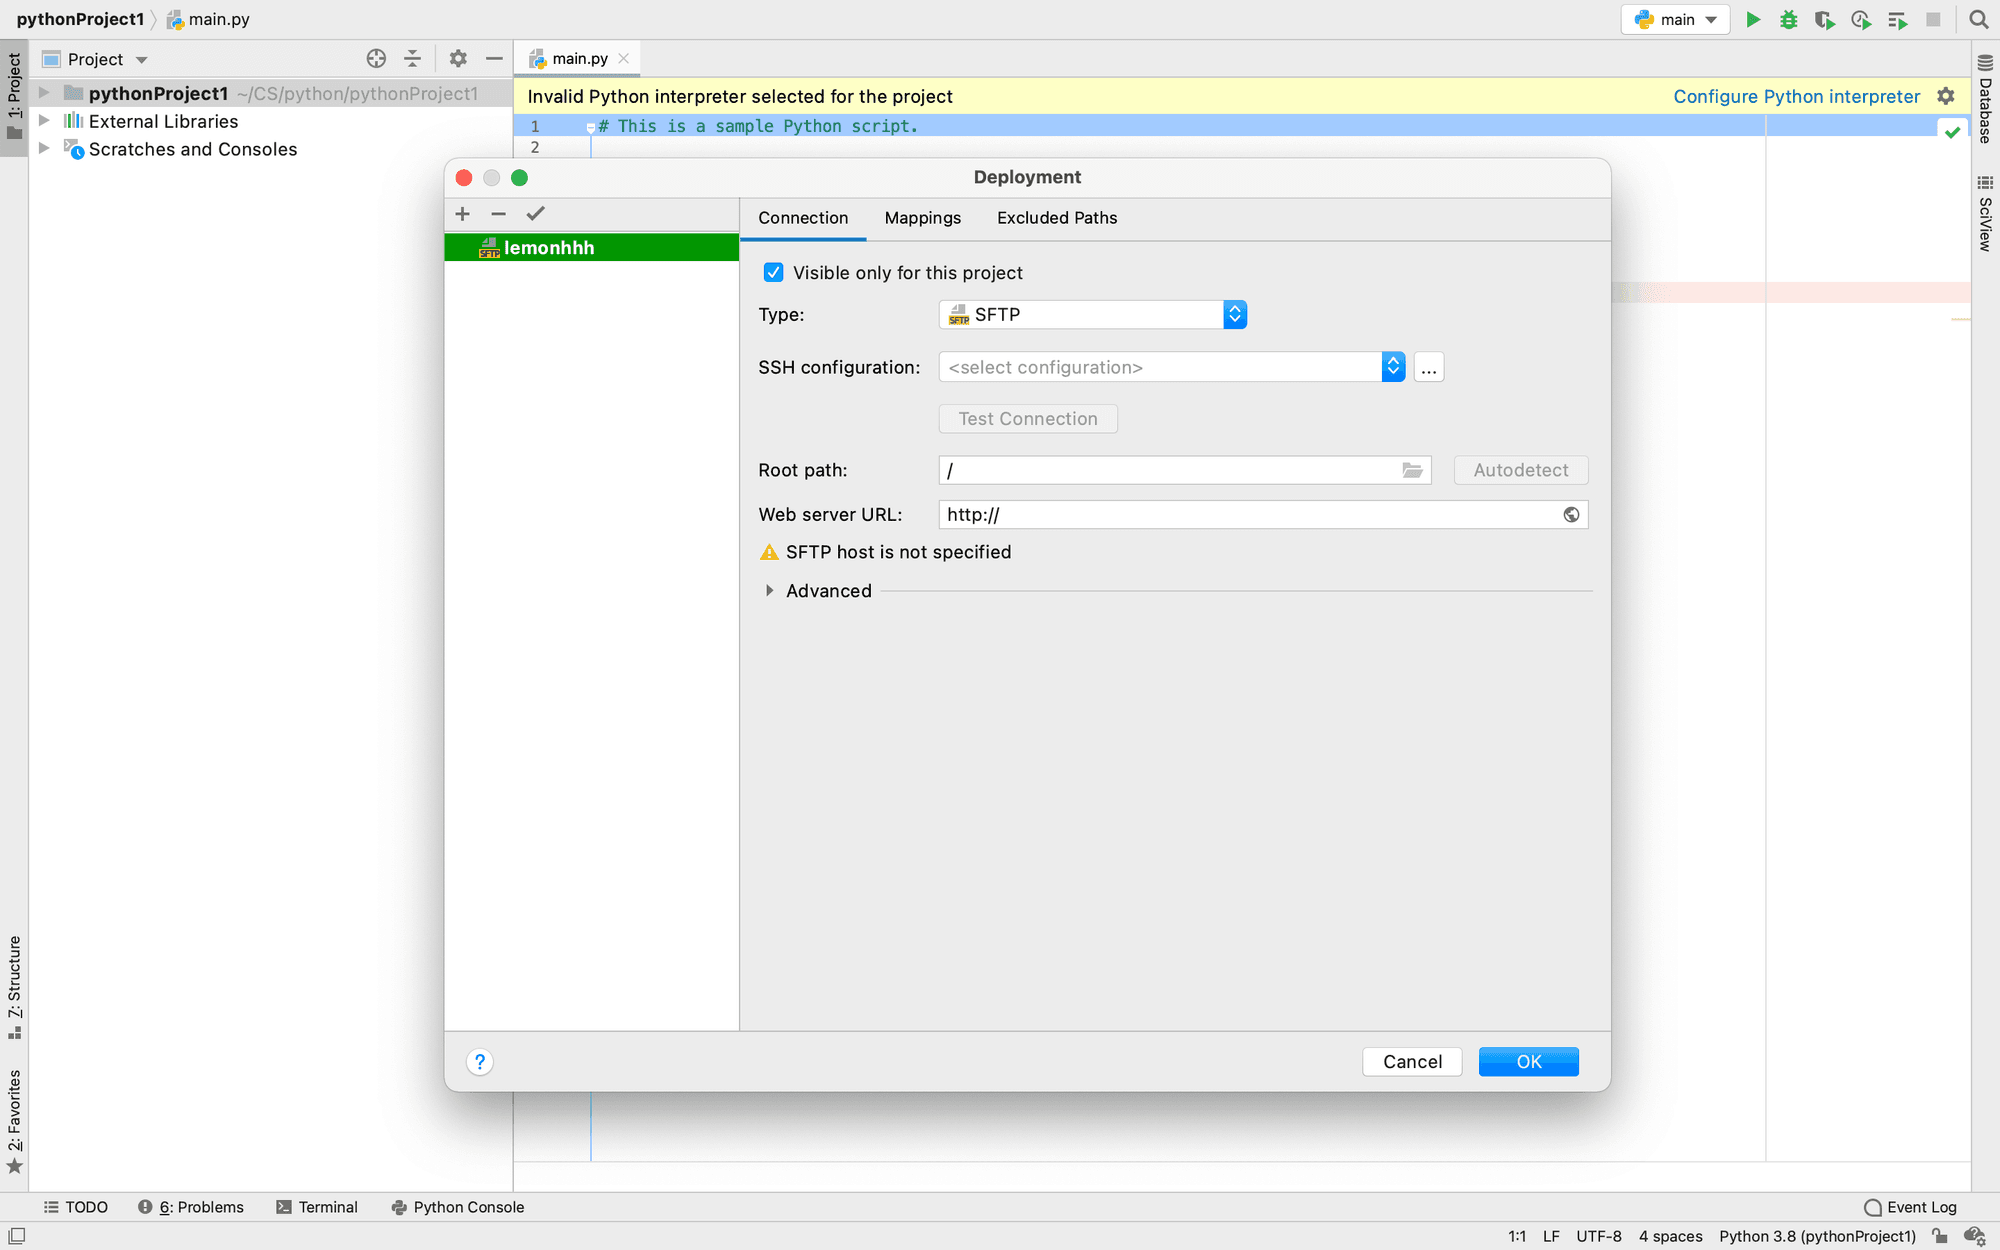Enable the deployment configuration checkmark
The image size is (2000, 1250).
tap(534, 213)
